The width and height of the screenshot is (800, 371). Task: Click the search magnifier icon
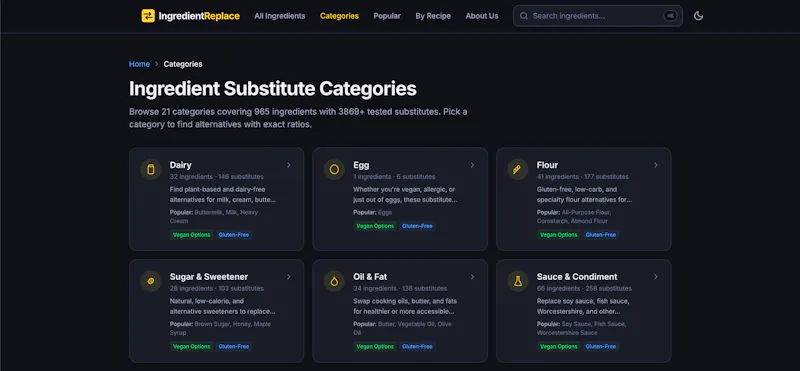point(523,16)
